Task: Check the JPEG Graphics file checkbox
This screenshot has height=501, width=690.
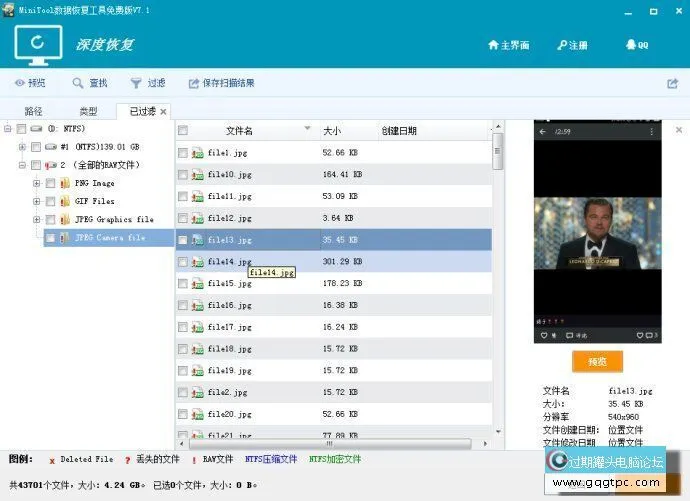Action: click(51, 219)
